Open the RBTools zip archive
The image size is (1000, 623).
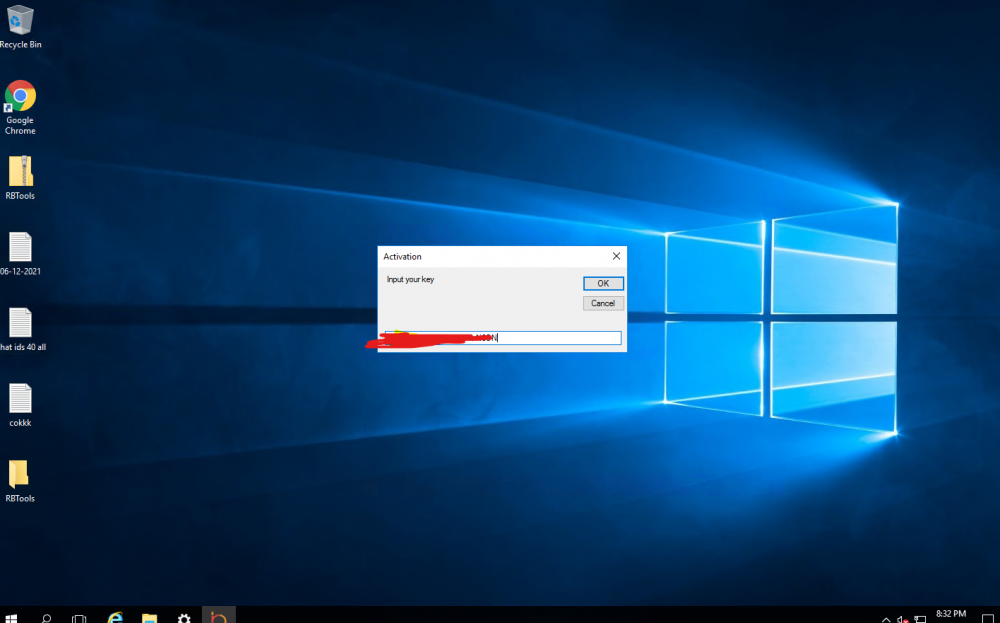click(20, 172)
